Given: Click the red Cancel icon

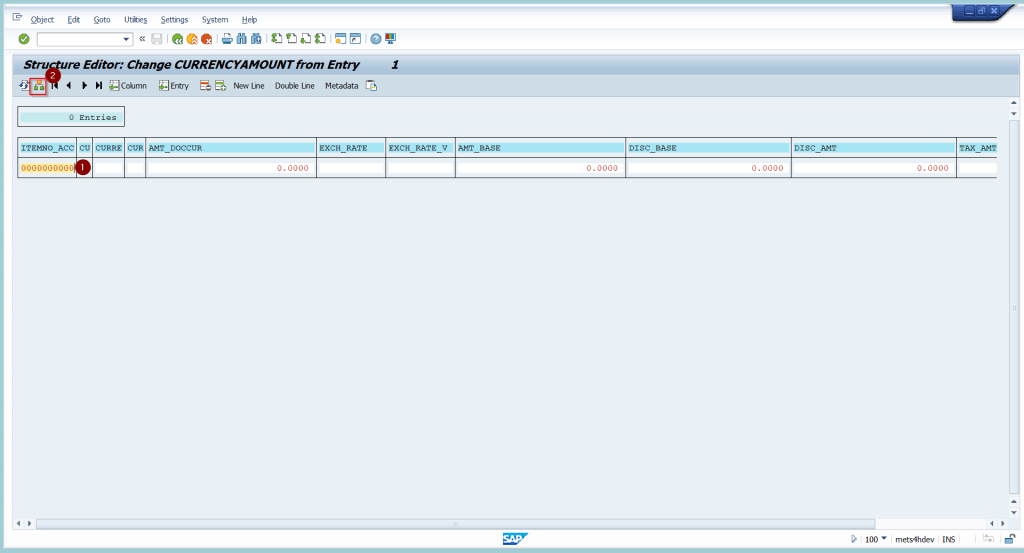Looking at the screenshot, I should click(206, 39).
